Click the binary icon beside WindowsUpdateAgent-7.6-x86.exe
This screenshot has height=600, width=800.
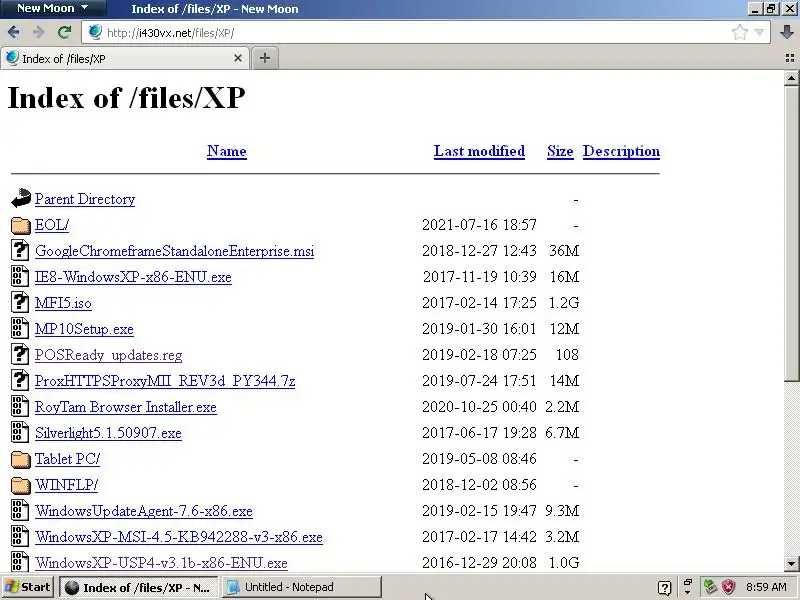tap(20, 511)
